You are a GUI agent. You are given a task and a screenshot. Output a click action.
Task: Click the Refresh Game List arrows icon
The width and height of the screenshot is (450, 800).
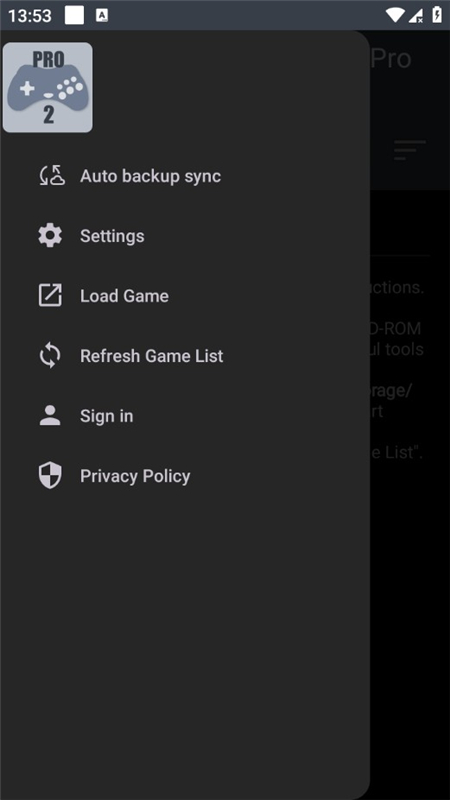pos(50,356)
